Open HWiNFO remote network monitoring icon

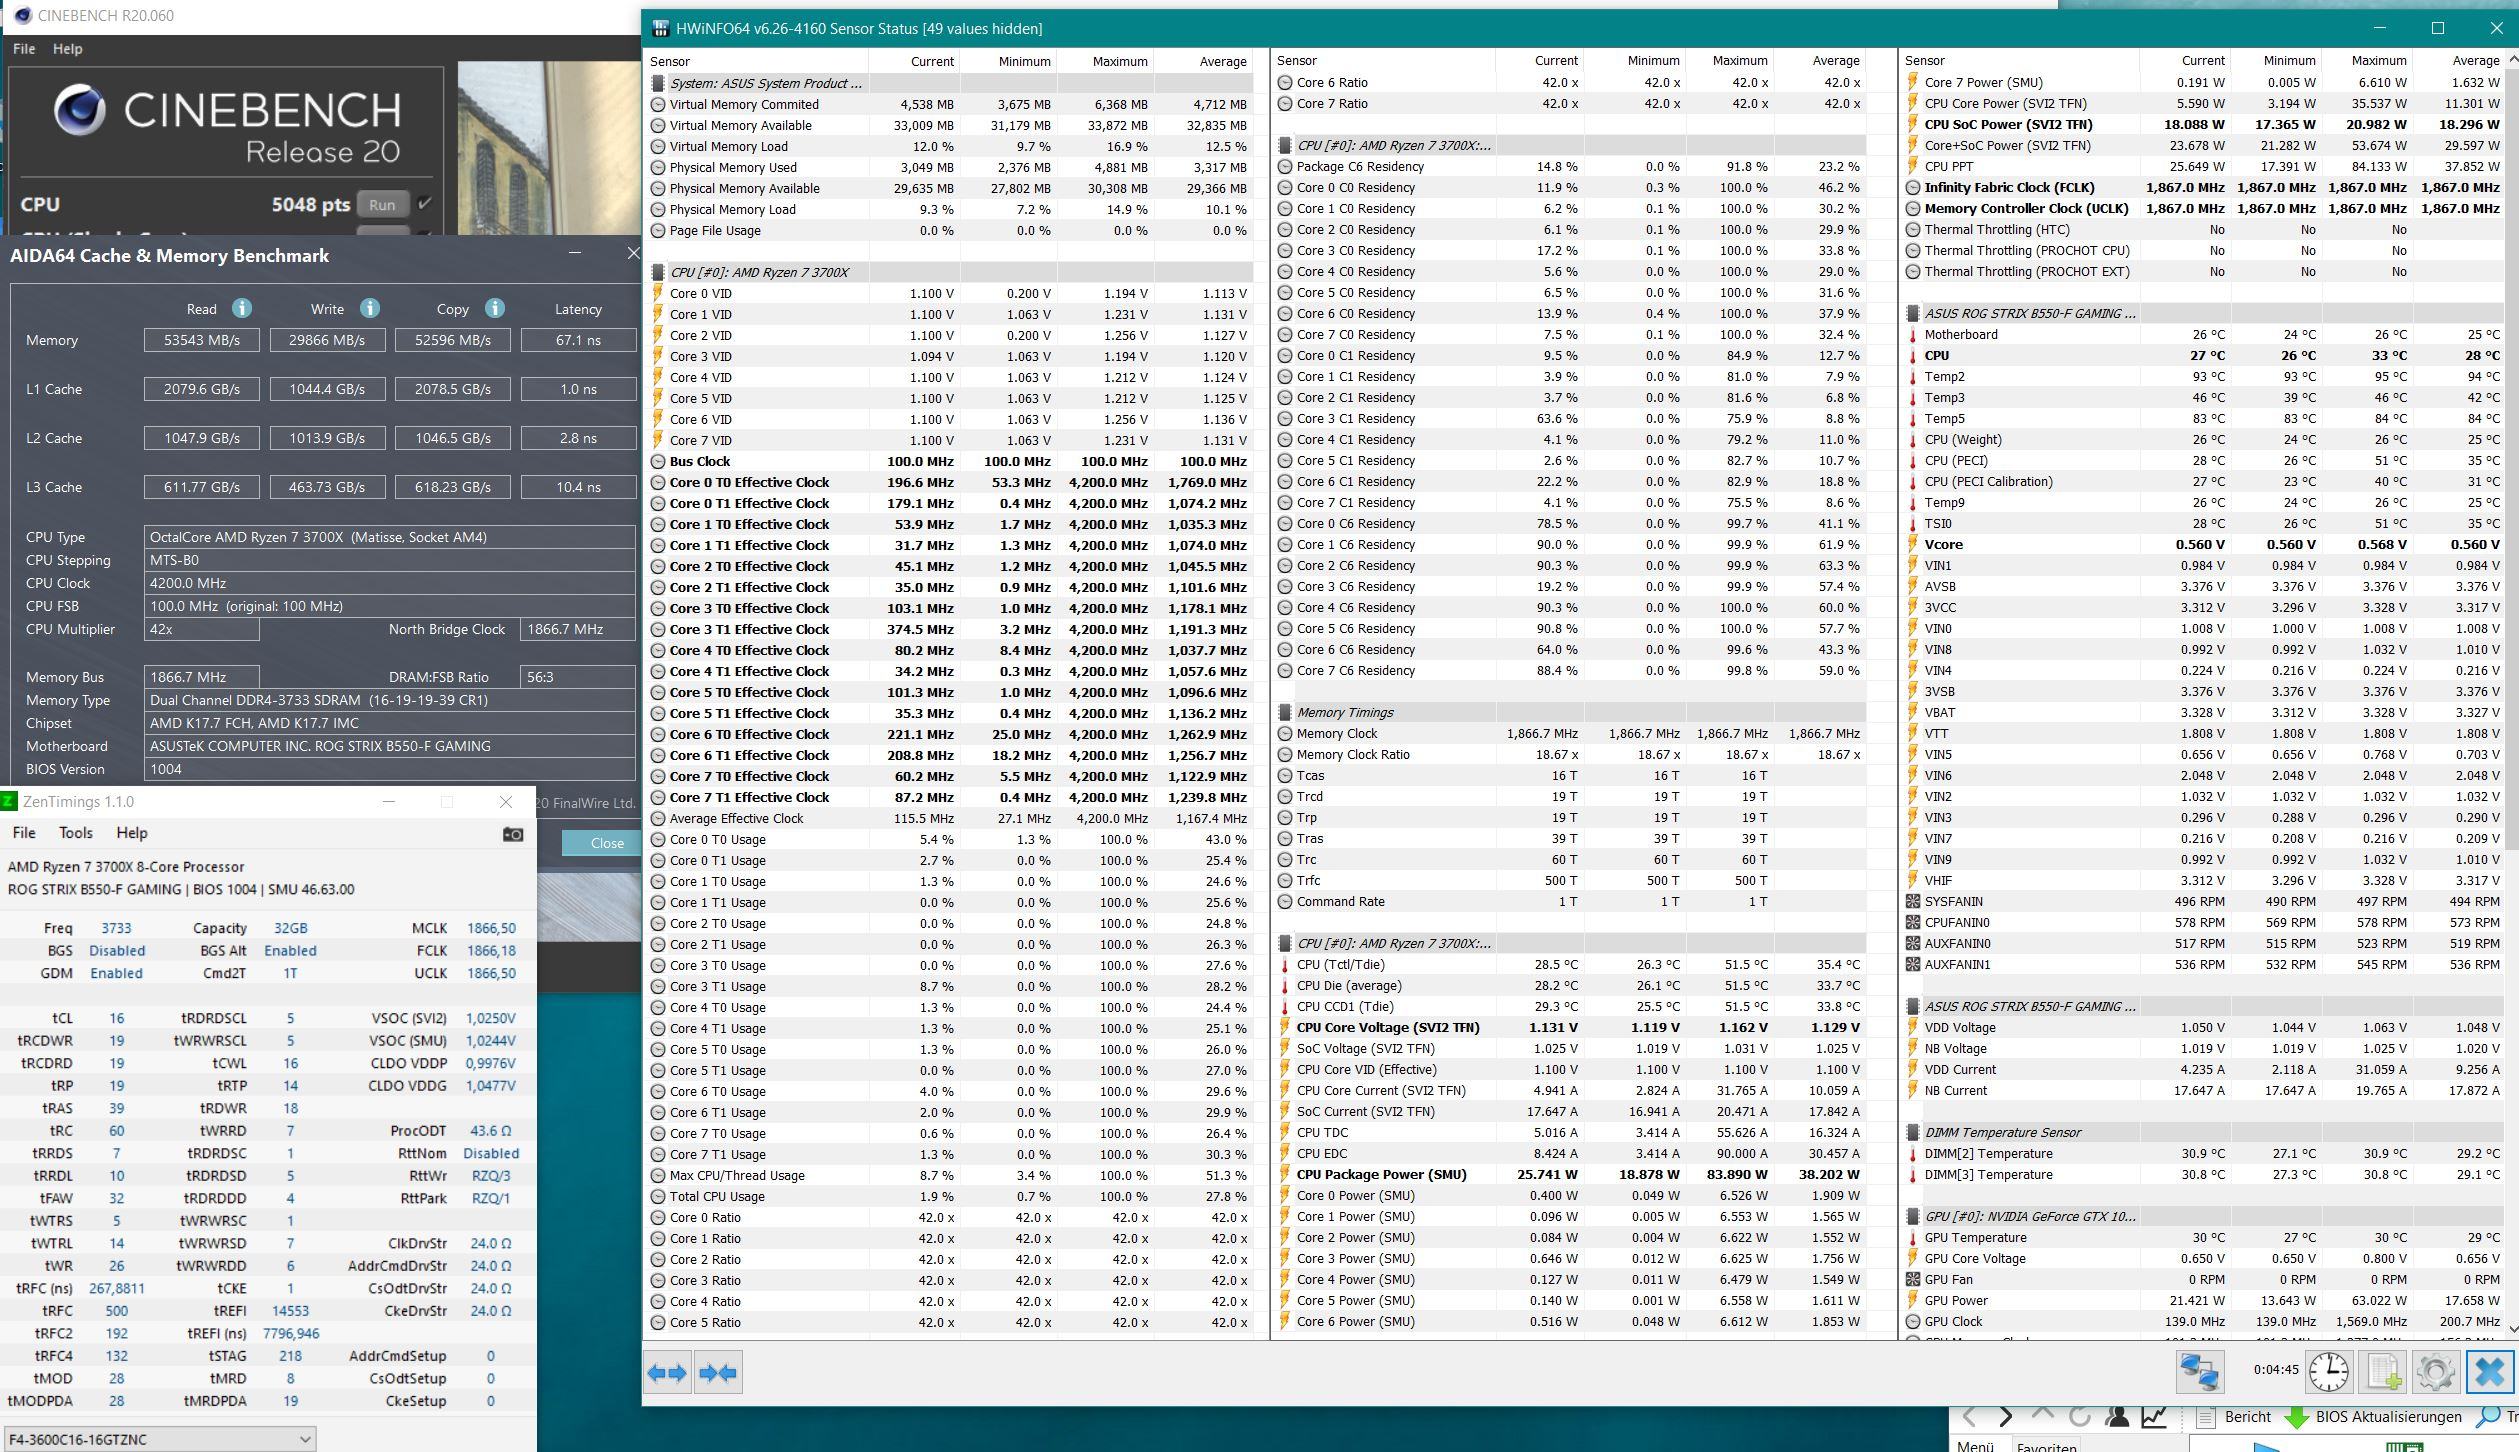pyautogui.click(x=2199, y=1371)
